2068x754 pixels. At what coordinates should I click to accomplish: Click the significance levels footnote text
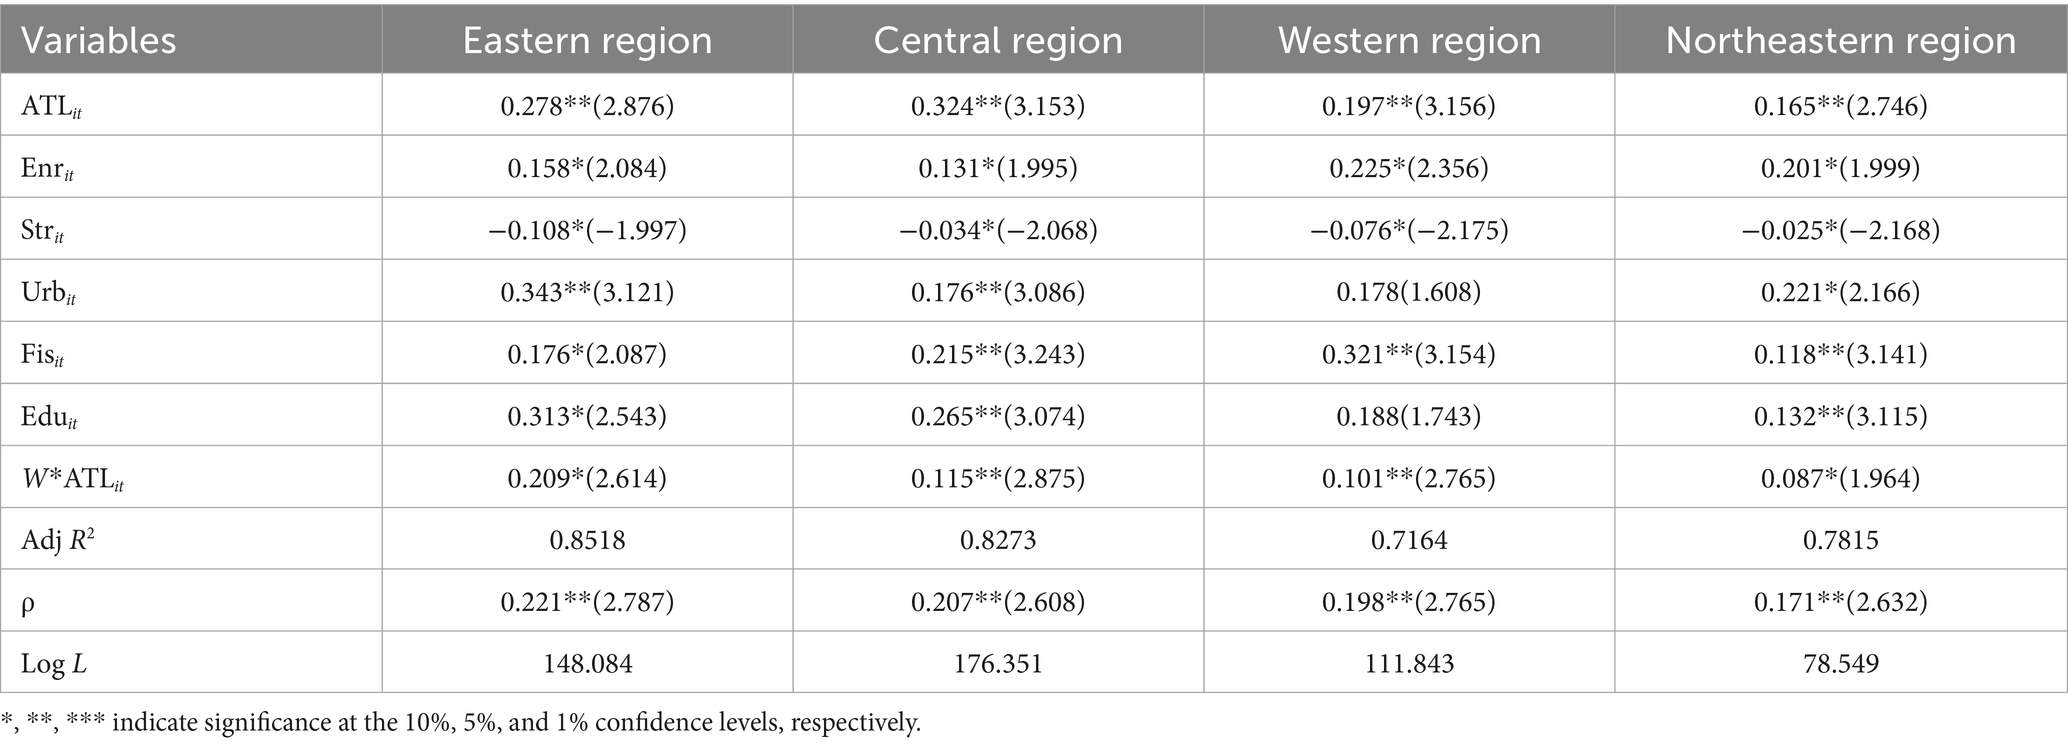coord(461,723)
